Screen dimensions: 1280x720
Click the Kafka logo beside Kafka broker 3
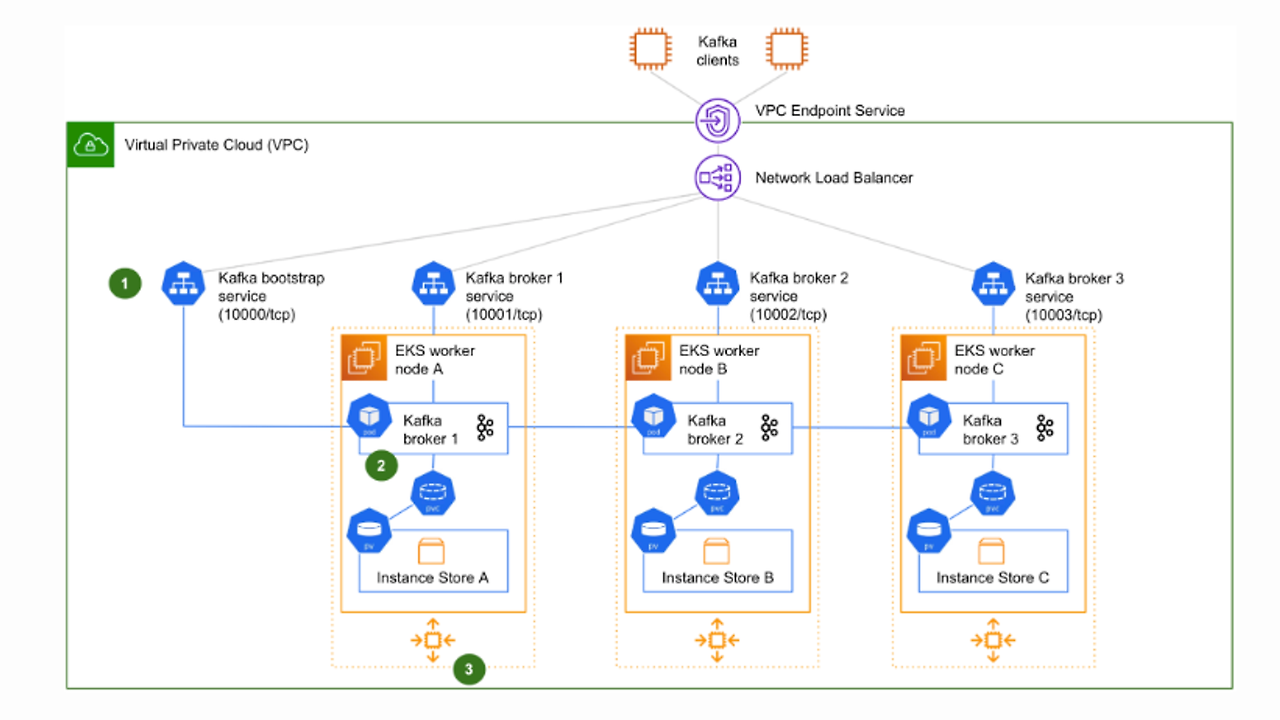click(x=1045, y=428)
